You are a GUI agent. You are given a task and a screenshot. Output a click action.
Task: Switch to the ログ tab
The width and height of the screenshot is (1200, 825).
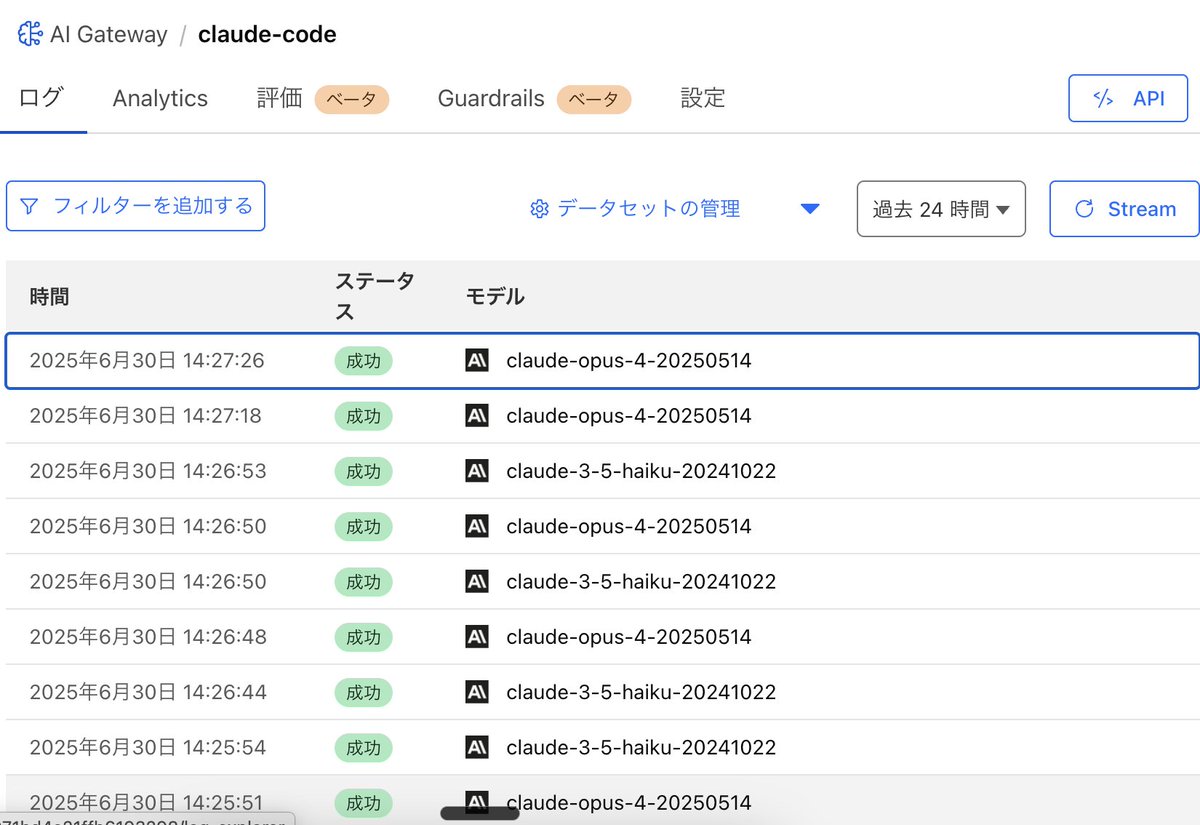click(42, 98)
